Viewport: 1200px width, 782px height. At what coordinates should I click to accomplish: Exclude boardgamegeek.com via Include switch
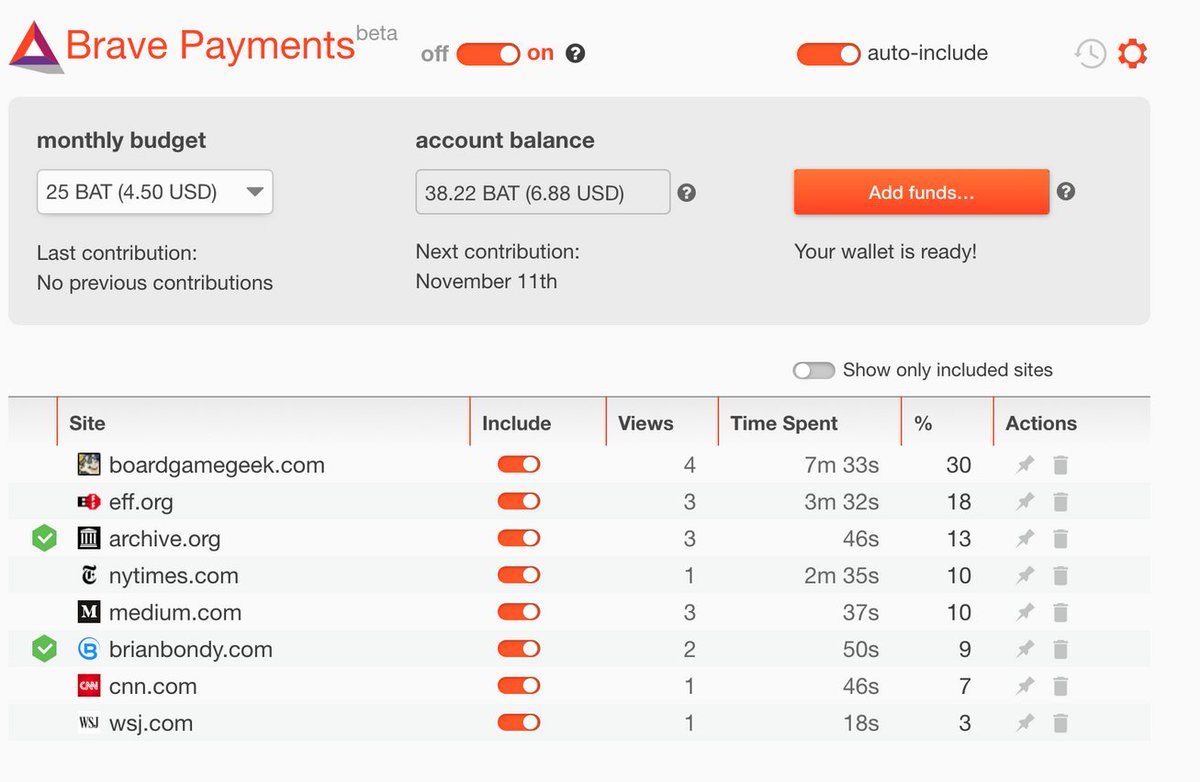[x=519, y=465]
